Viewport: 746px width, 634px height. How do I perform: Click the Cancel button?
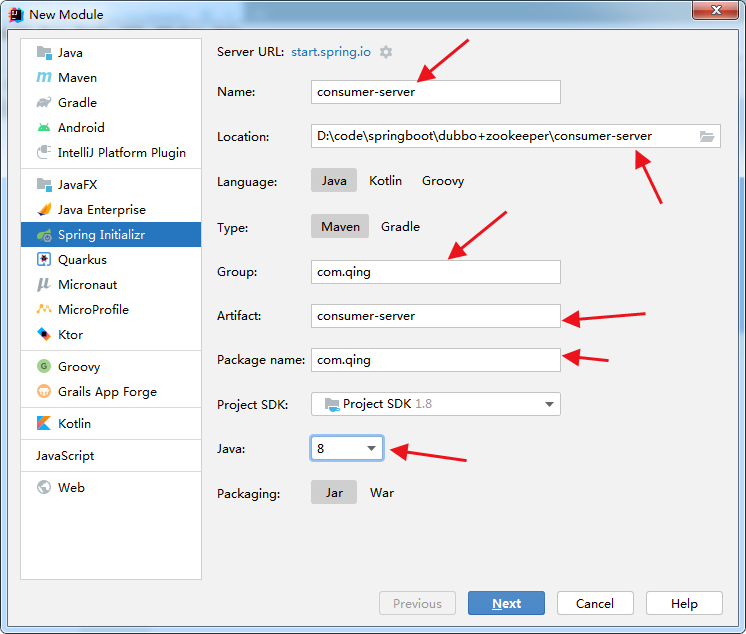click(595, 603)
